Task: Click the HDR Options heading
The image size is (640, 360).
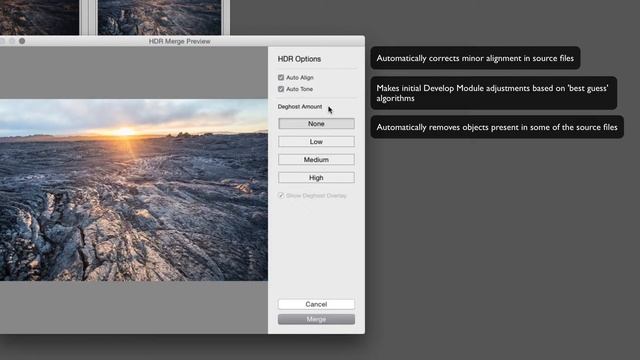Action: tap(299, 59)
